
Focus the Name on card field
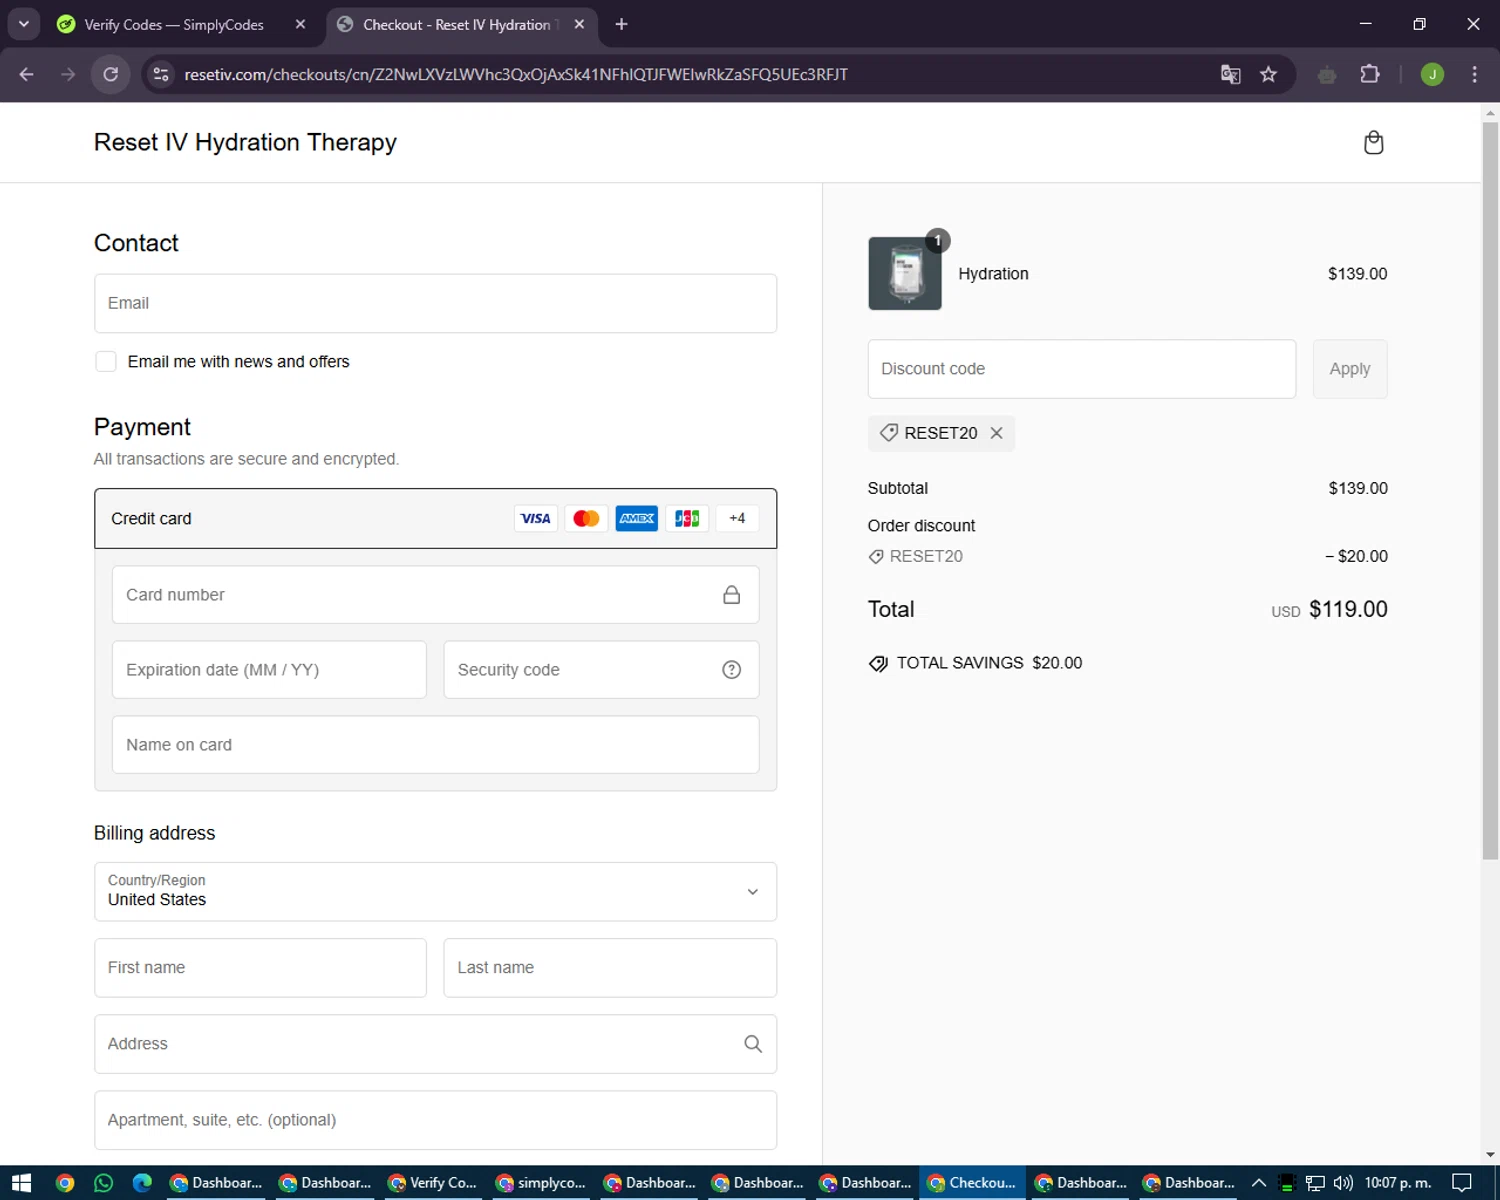[x=435, y=745]
